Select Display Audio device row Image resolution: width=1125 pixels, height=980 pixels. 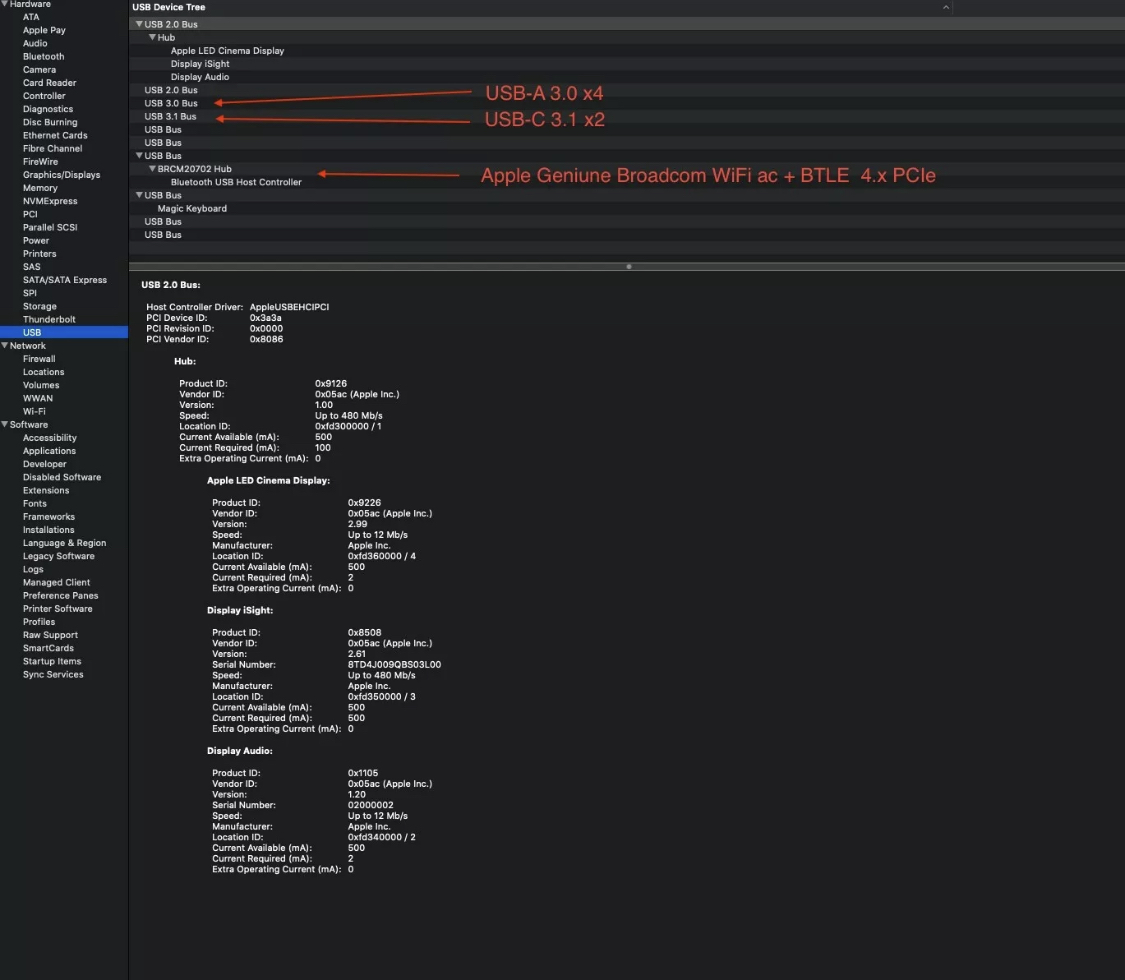(x=626, y=77)
